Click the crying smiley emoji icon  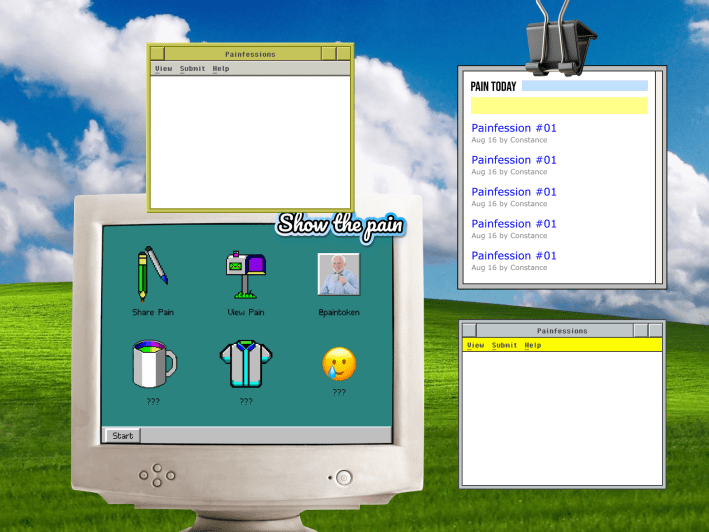point(339,364)
